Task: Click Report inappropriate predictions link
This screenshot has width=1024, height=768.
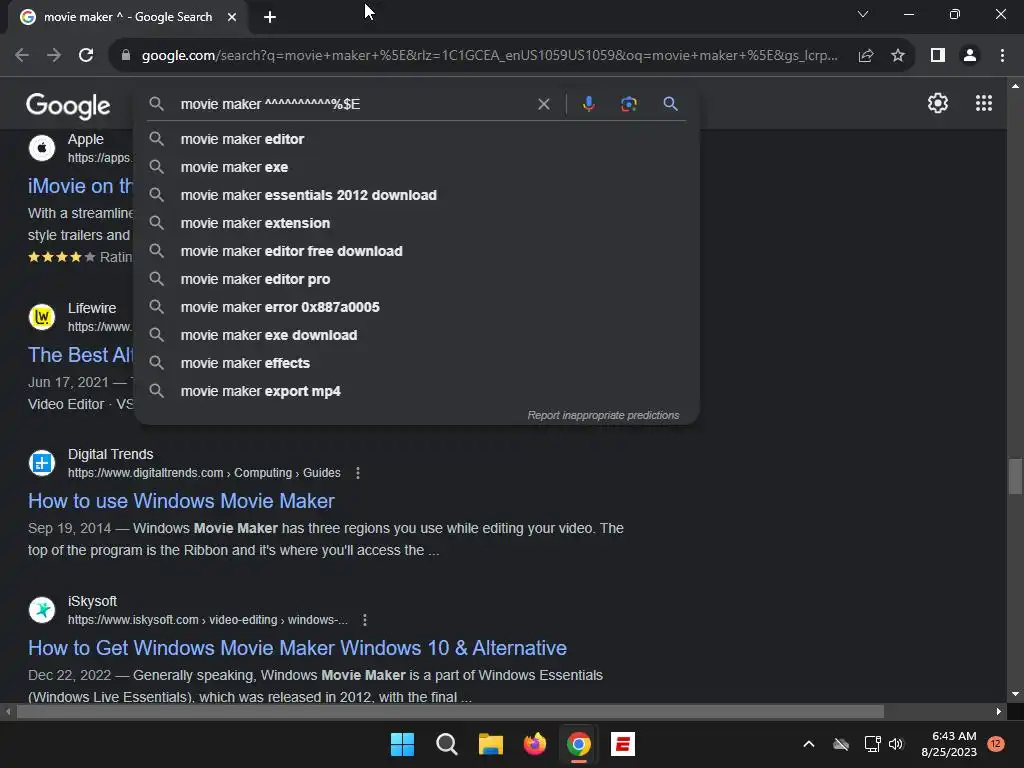Action: [x=603, y=415]
